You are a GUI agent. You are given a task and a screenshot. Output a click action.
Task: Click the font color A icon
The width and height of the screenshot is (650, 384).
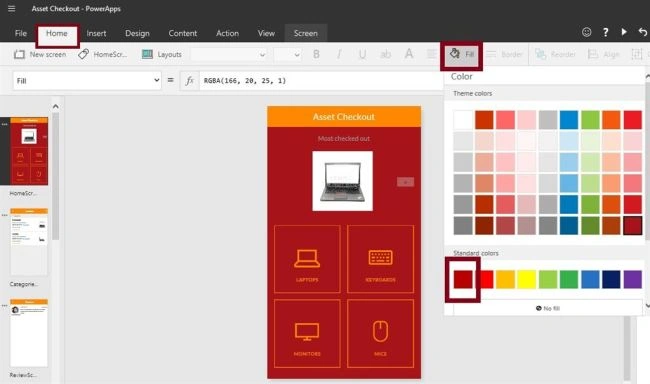pyautogui.click(x=409, y=54)
